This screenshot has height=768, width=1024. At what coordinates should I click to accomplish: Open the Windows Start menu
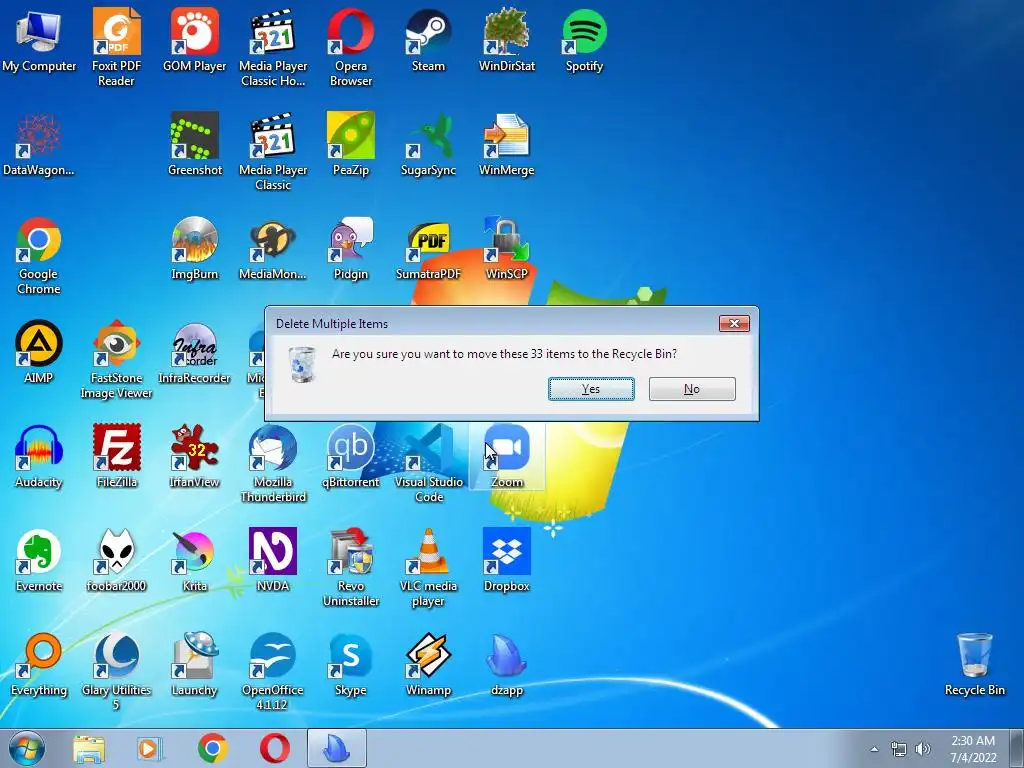click(27, 748)
